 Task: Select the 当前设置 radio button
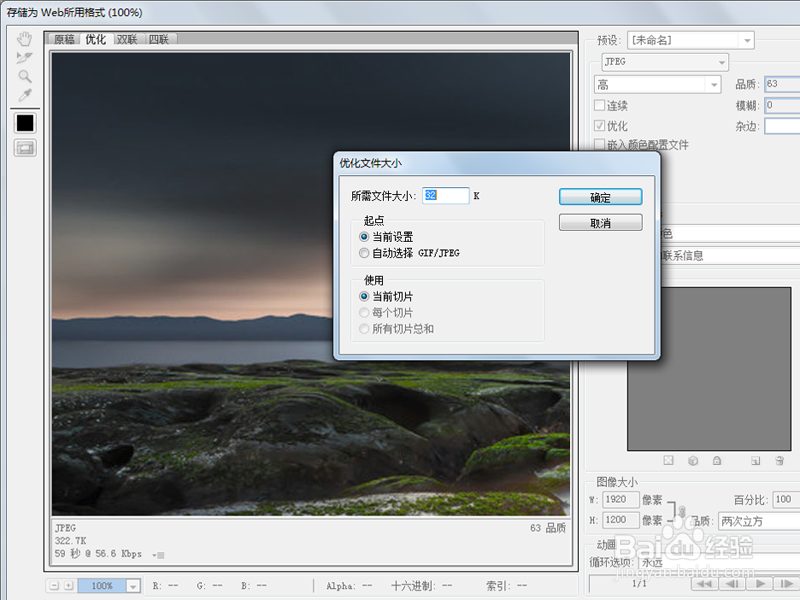(364, 237)
